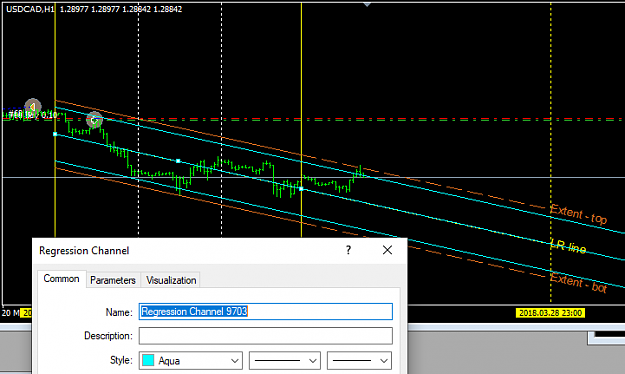
Task: Click the gray right-arrow circle marker on price
Action: tap(94, 120)
